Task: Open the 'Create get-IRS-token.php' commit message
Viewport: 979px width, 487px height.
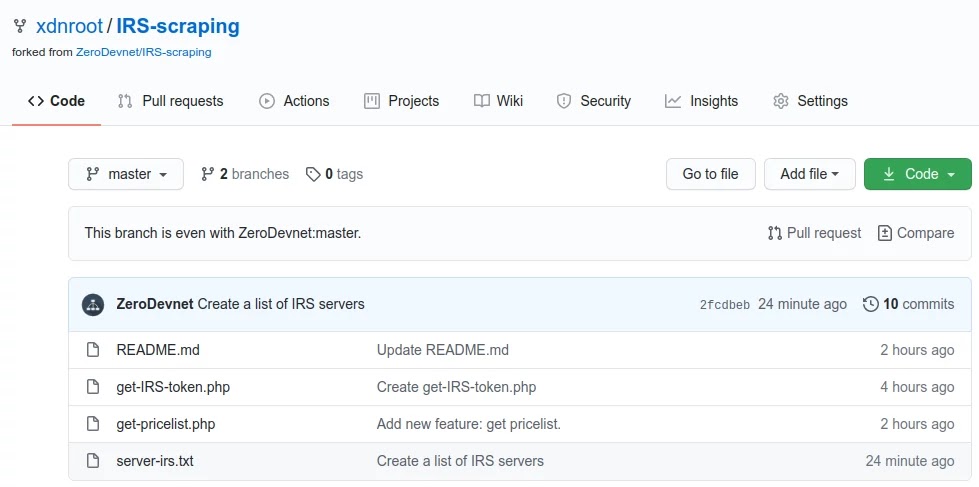Action: [x=456, y=387]
